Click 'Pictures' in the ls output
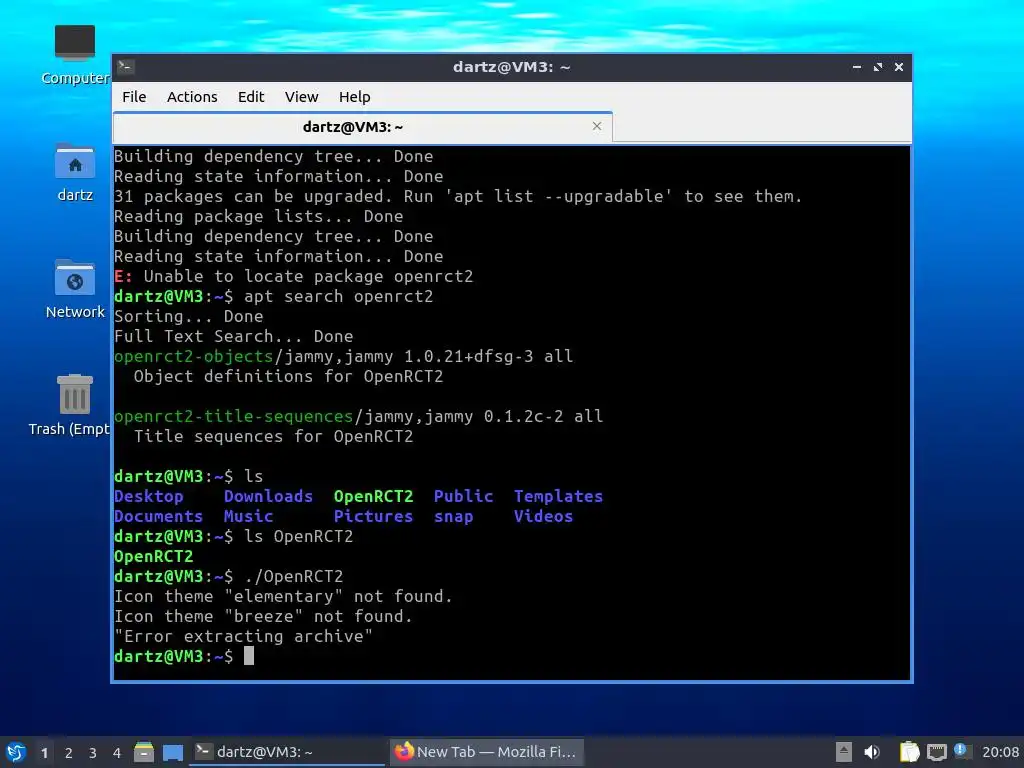The image size is (1024, 768). click(374, 517)
